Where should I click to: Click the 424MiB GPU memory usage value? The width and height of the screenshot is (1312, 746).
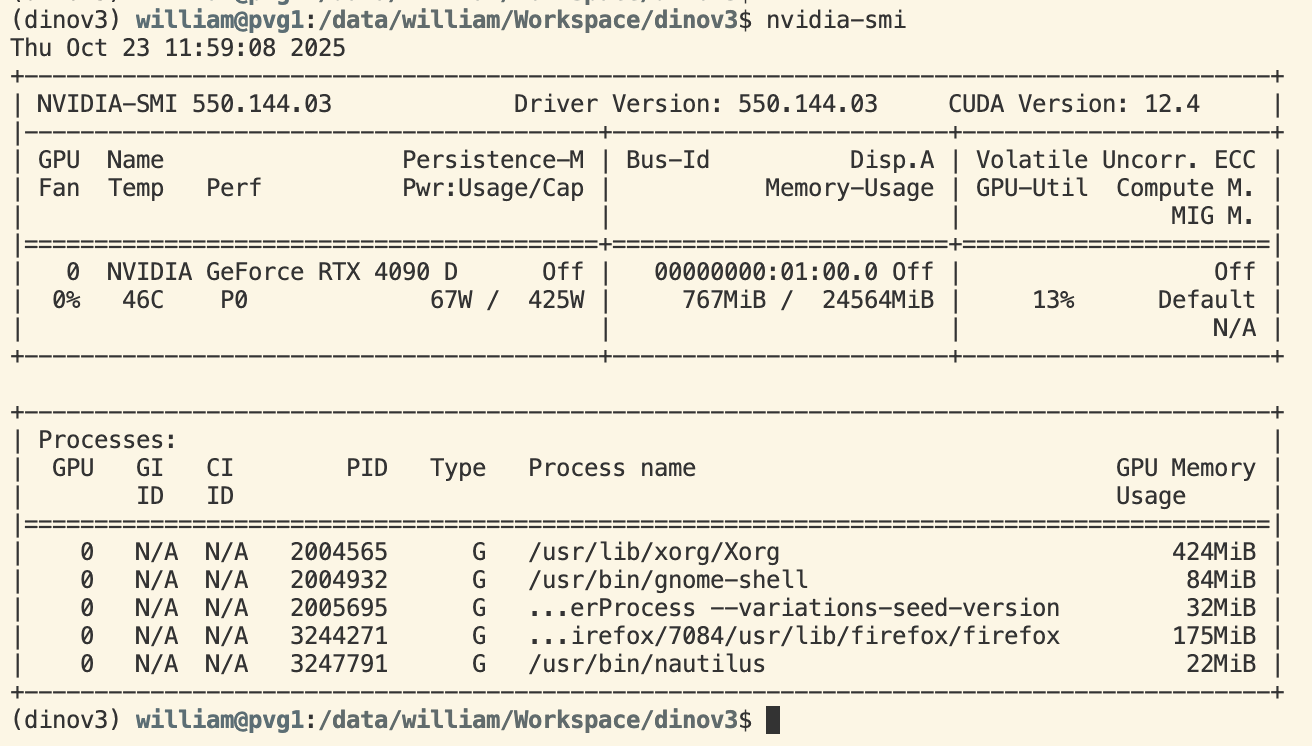[1213, 552]
